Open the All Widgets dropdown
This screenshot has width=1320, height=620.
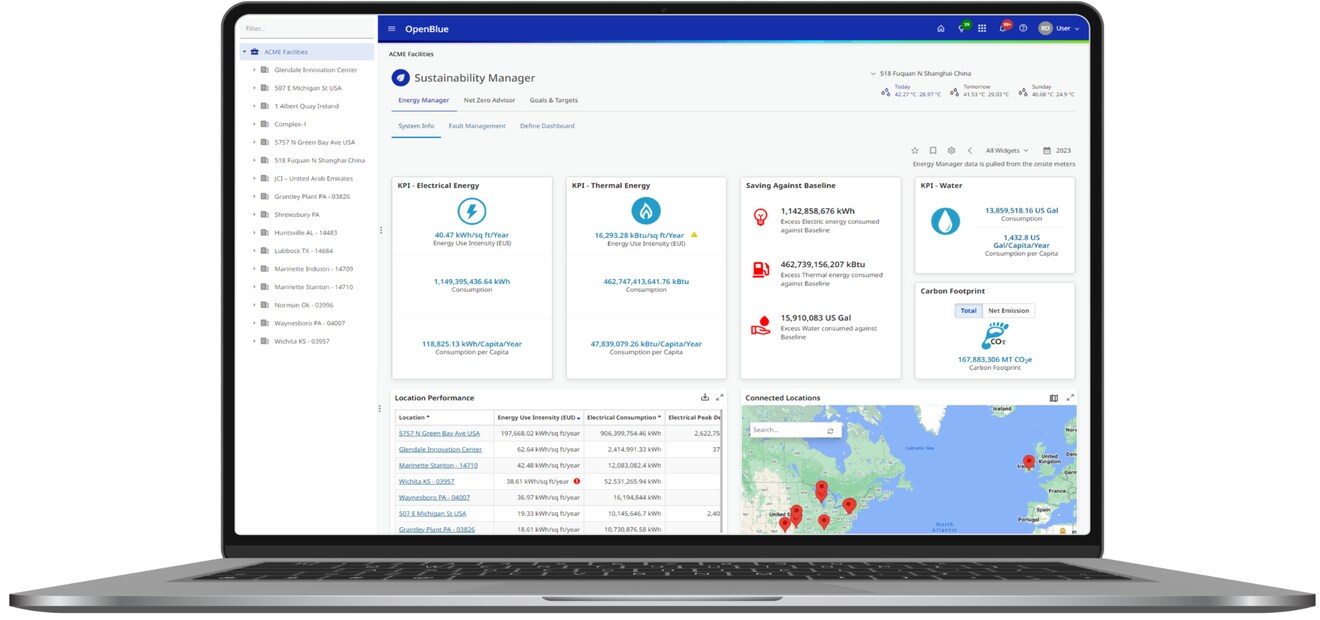point(1006,151)
